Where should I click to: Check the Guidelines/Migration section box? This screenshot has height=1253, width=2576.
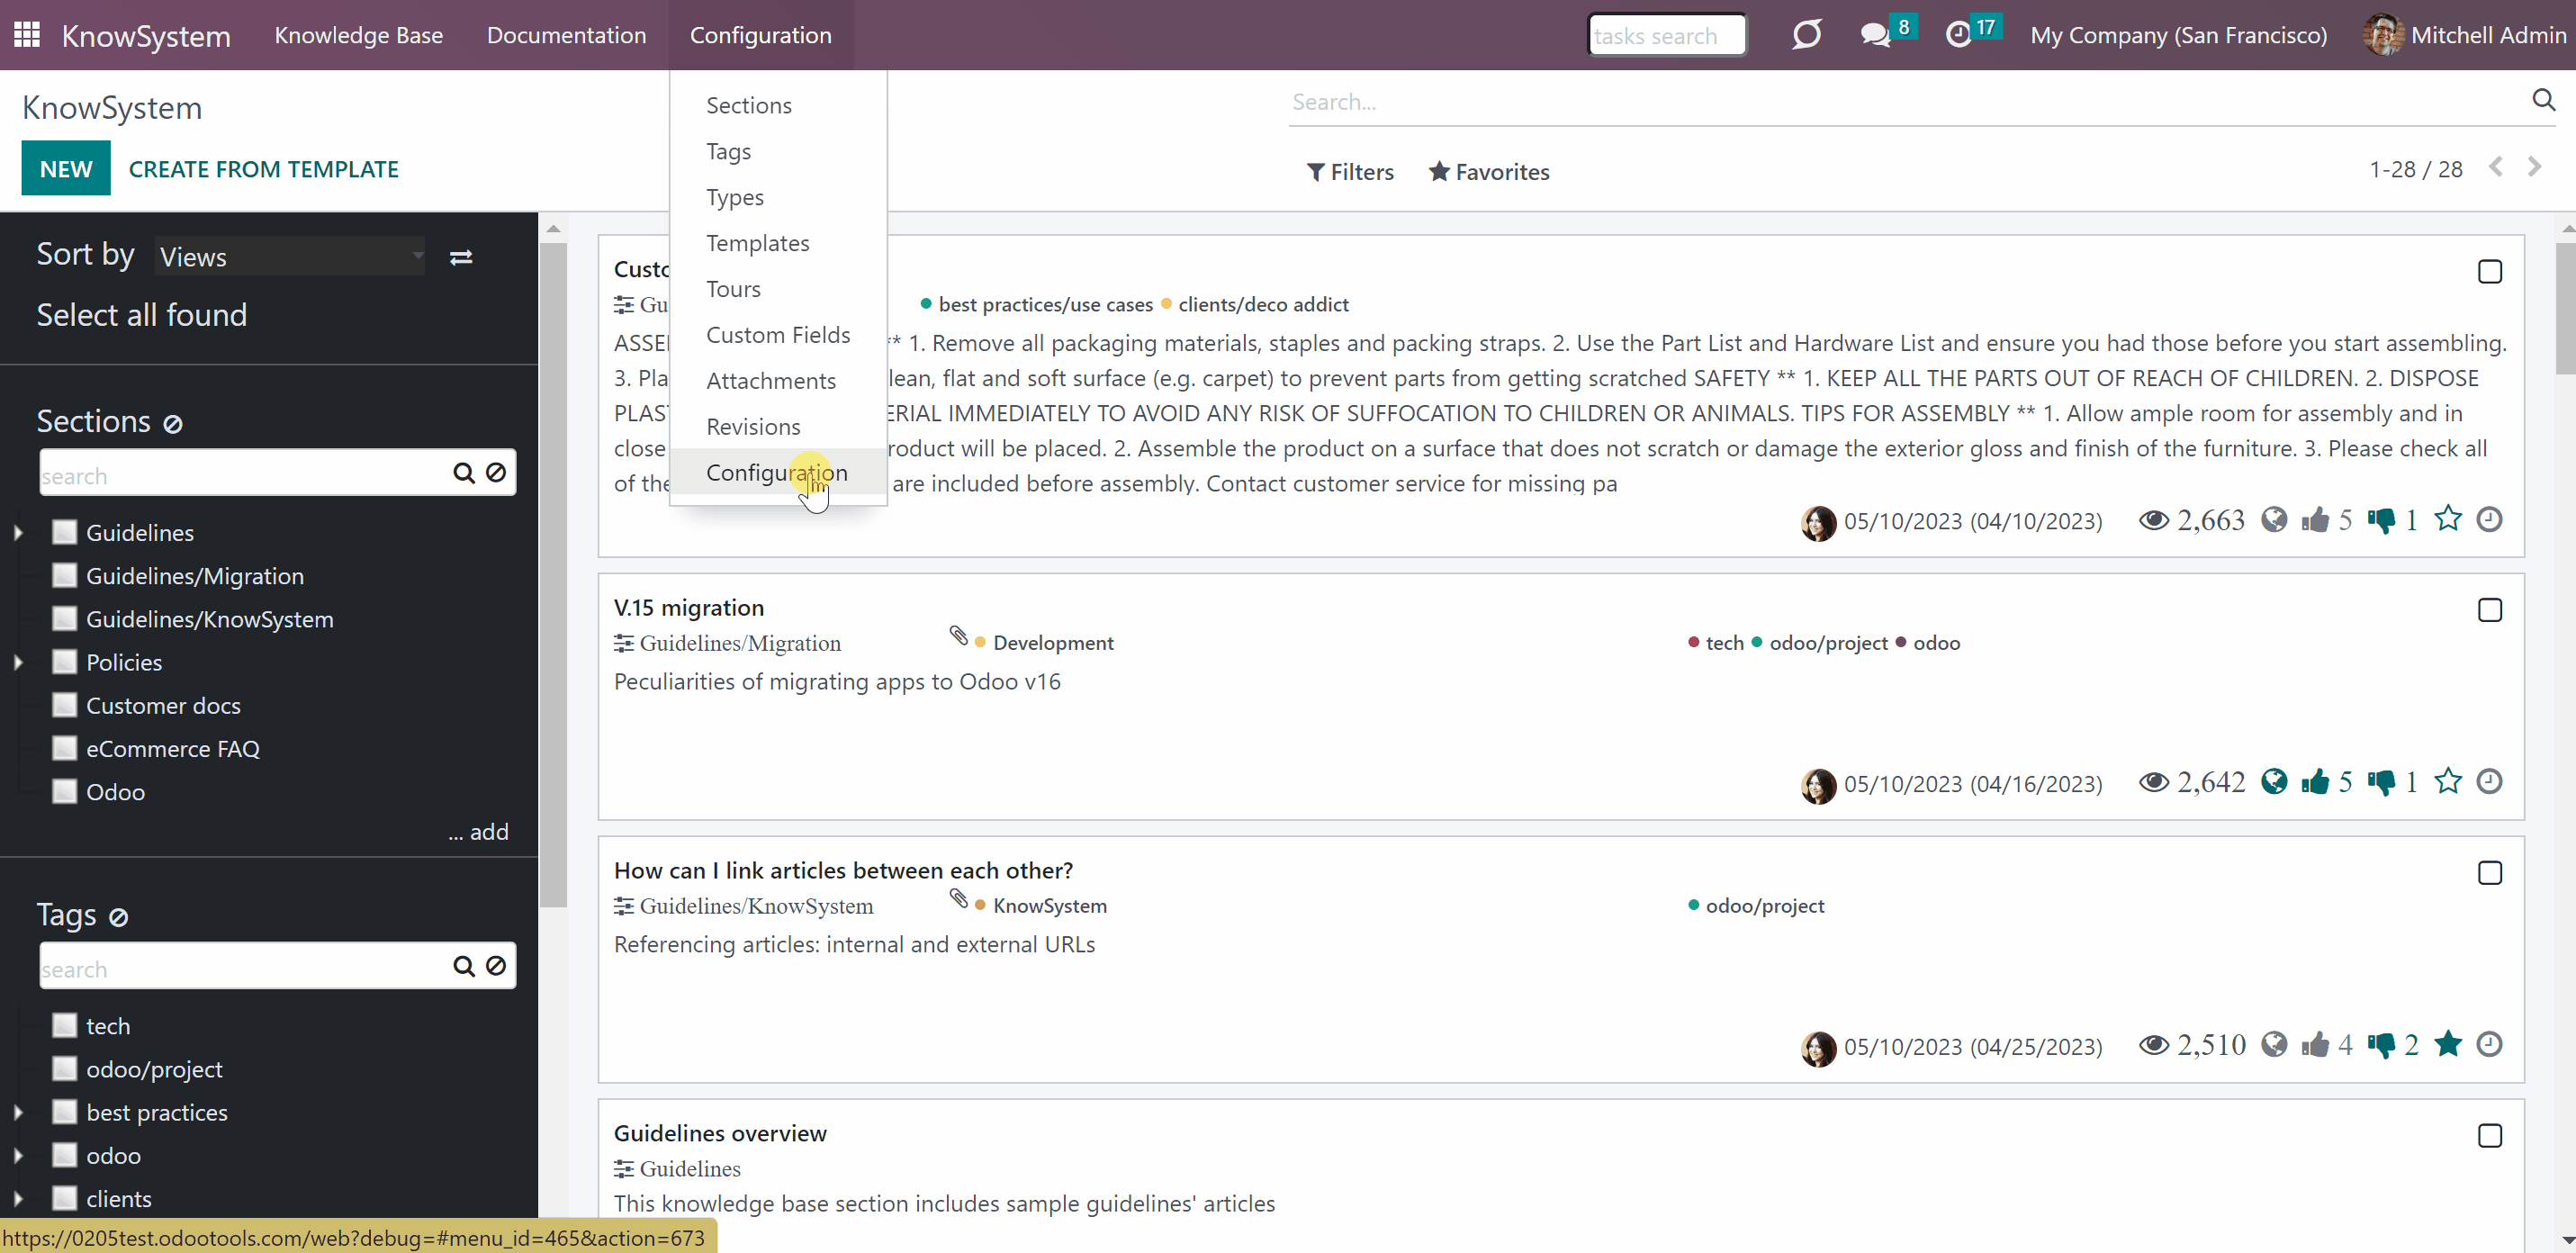click(64, 575)
